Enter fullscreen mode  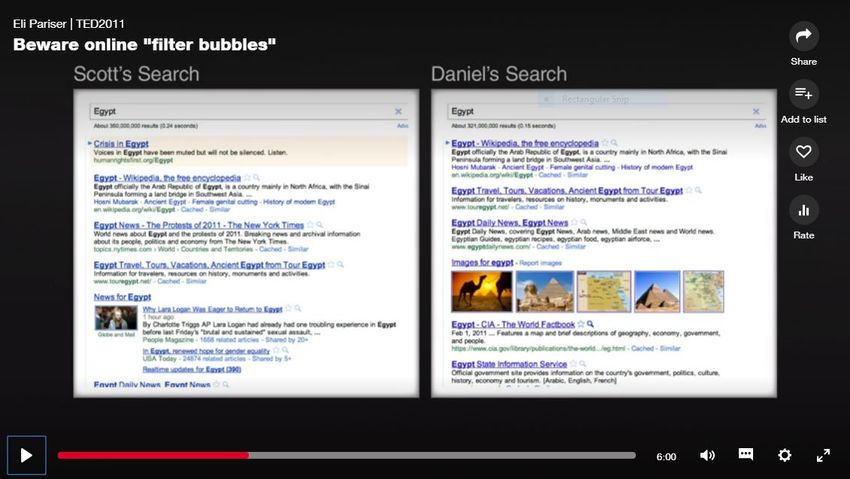[x=823, y=455]
